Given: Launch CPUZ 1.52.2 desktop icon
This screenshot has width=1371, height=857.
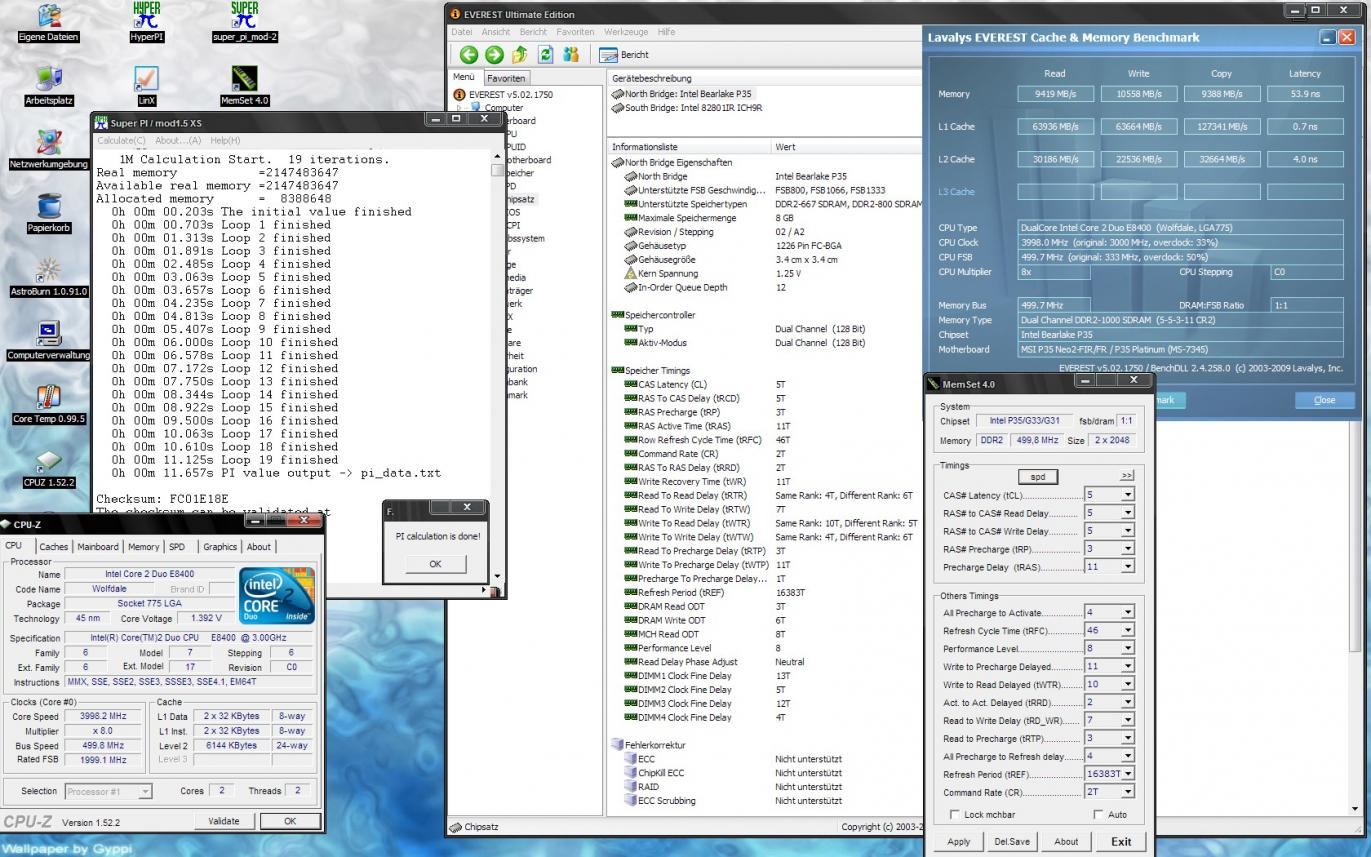Looking at the screenshot, I should pos(48,468).
